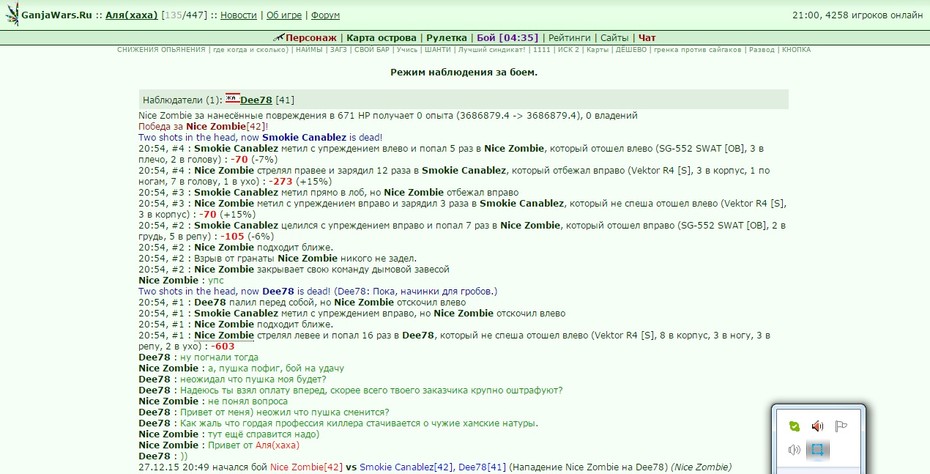Open the Новости link
The height and width of the screenshot is (474, 930).
pyautogui.click(x=238, y=15)
